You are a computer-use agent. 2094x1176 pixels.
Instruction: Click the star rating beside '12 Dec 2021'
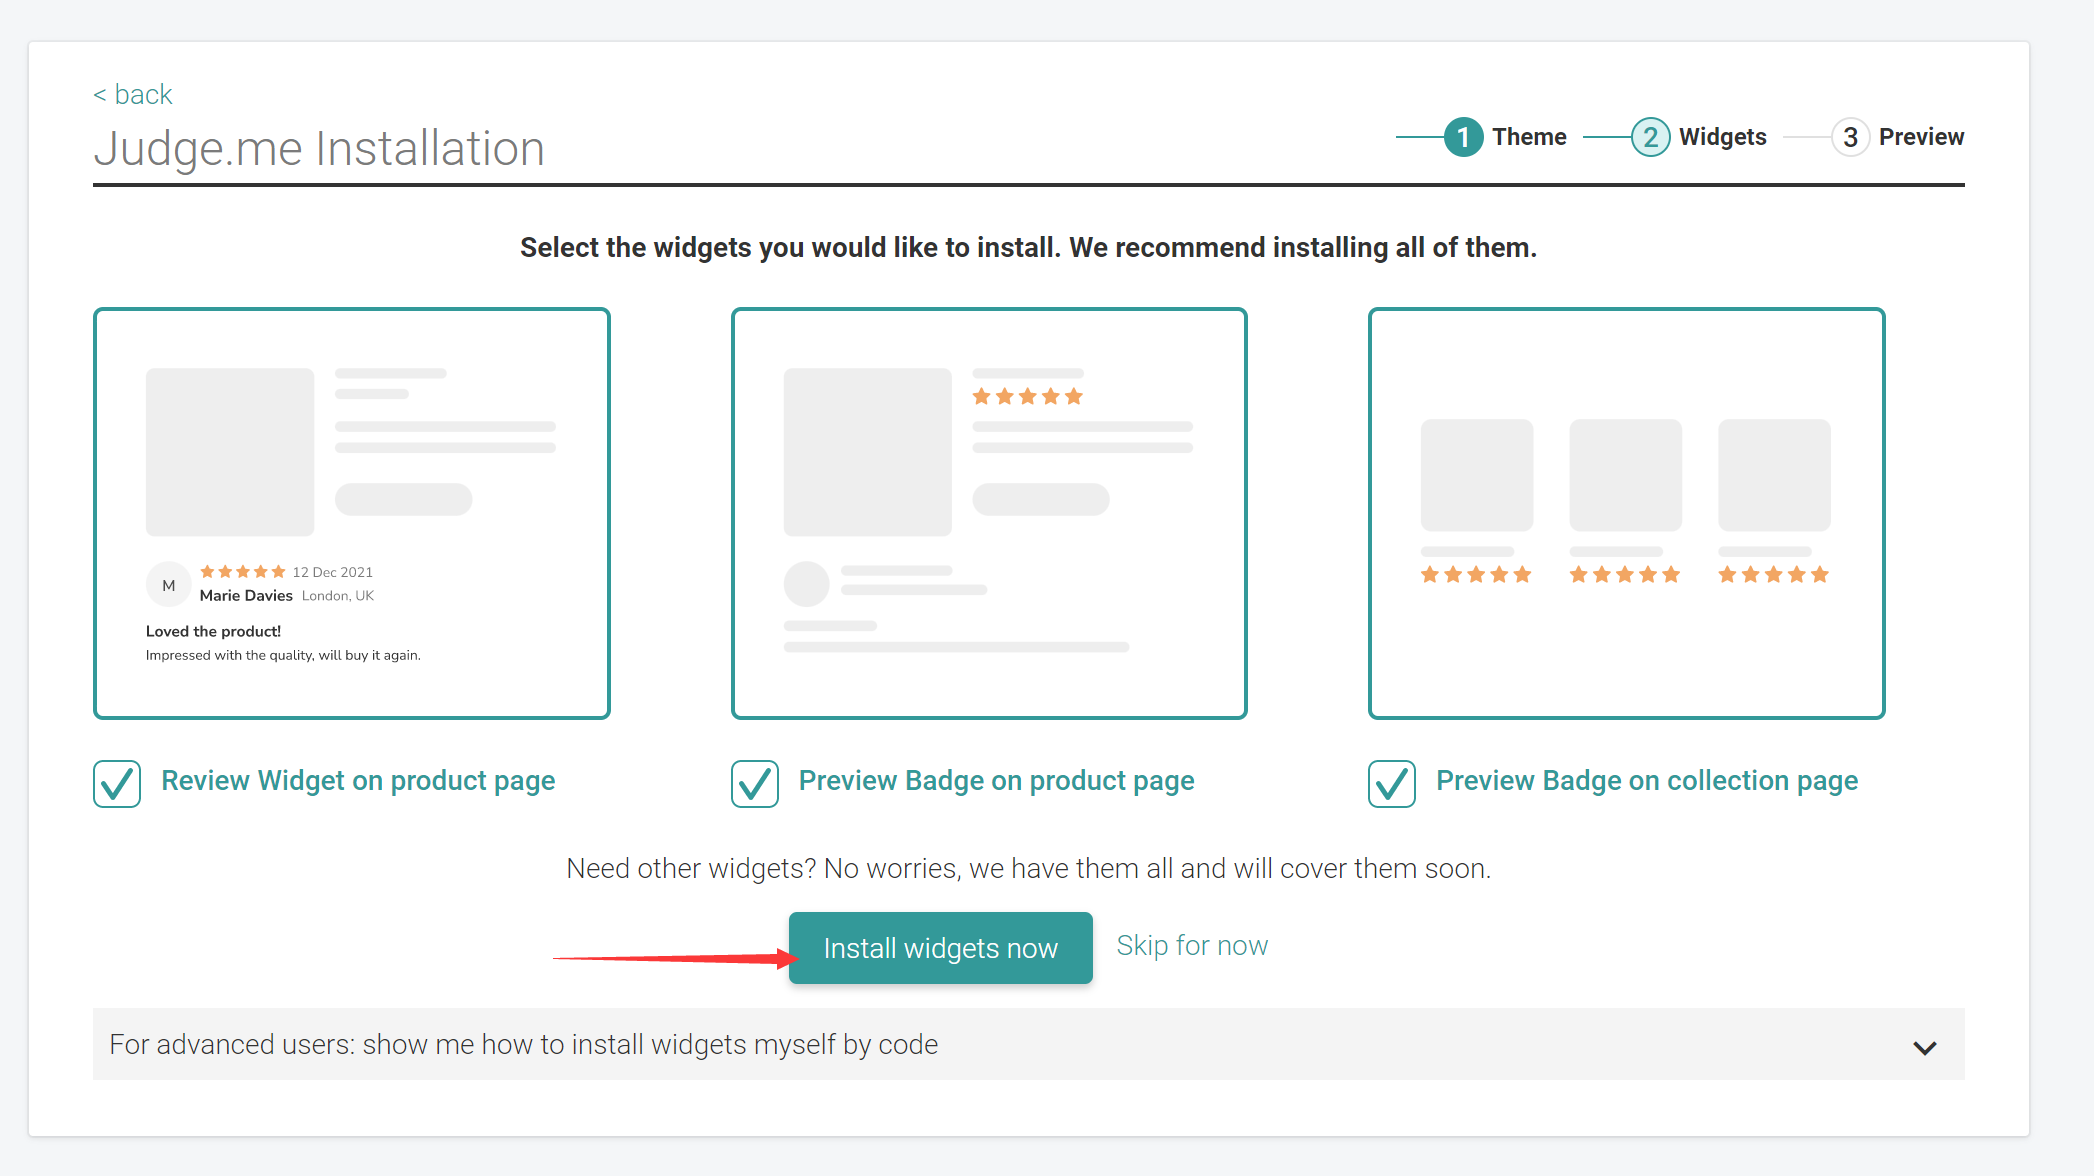243,572
